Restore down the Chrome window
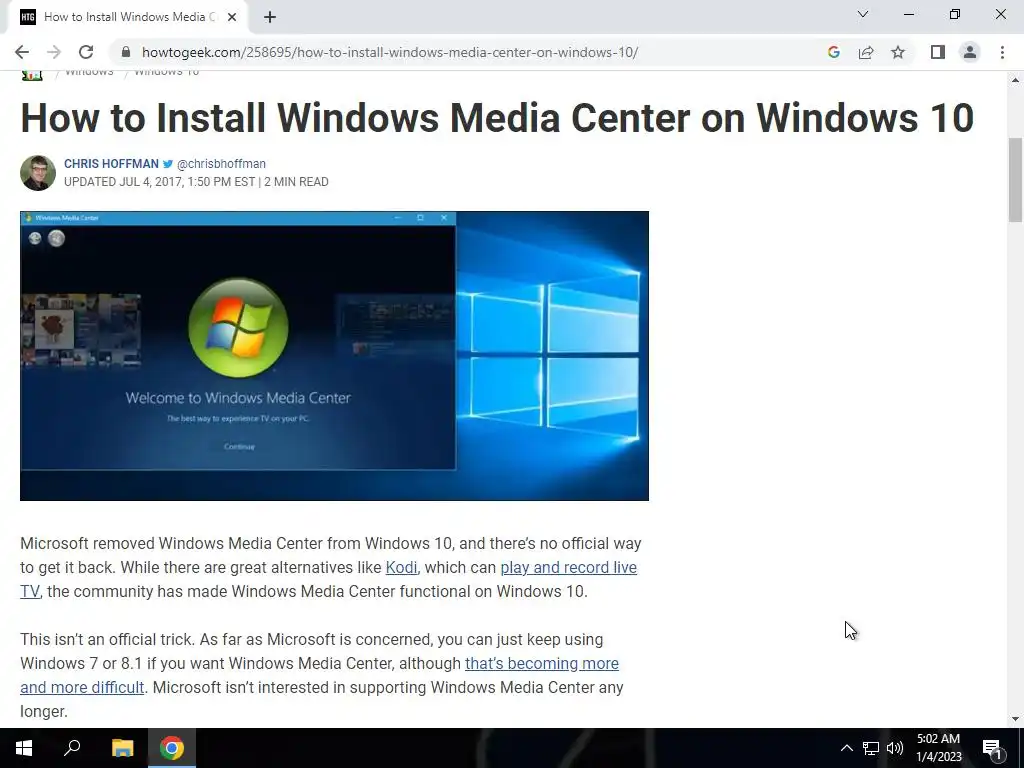 pyautogui.click(x=955, y=14)
